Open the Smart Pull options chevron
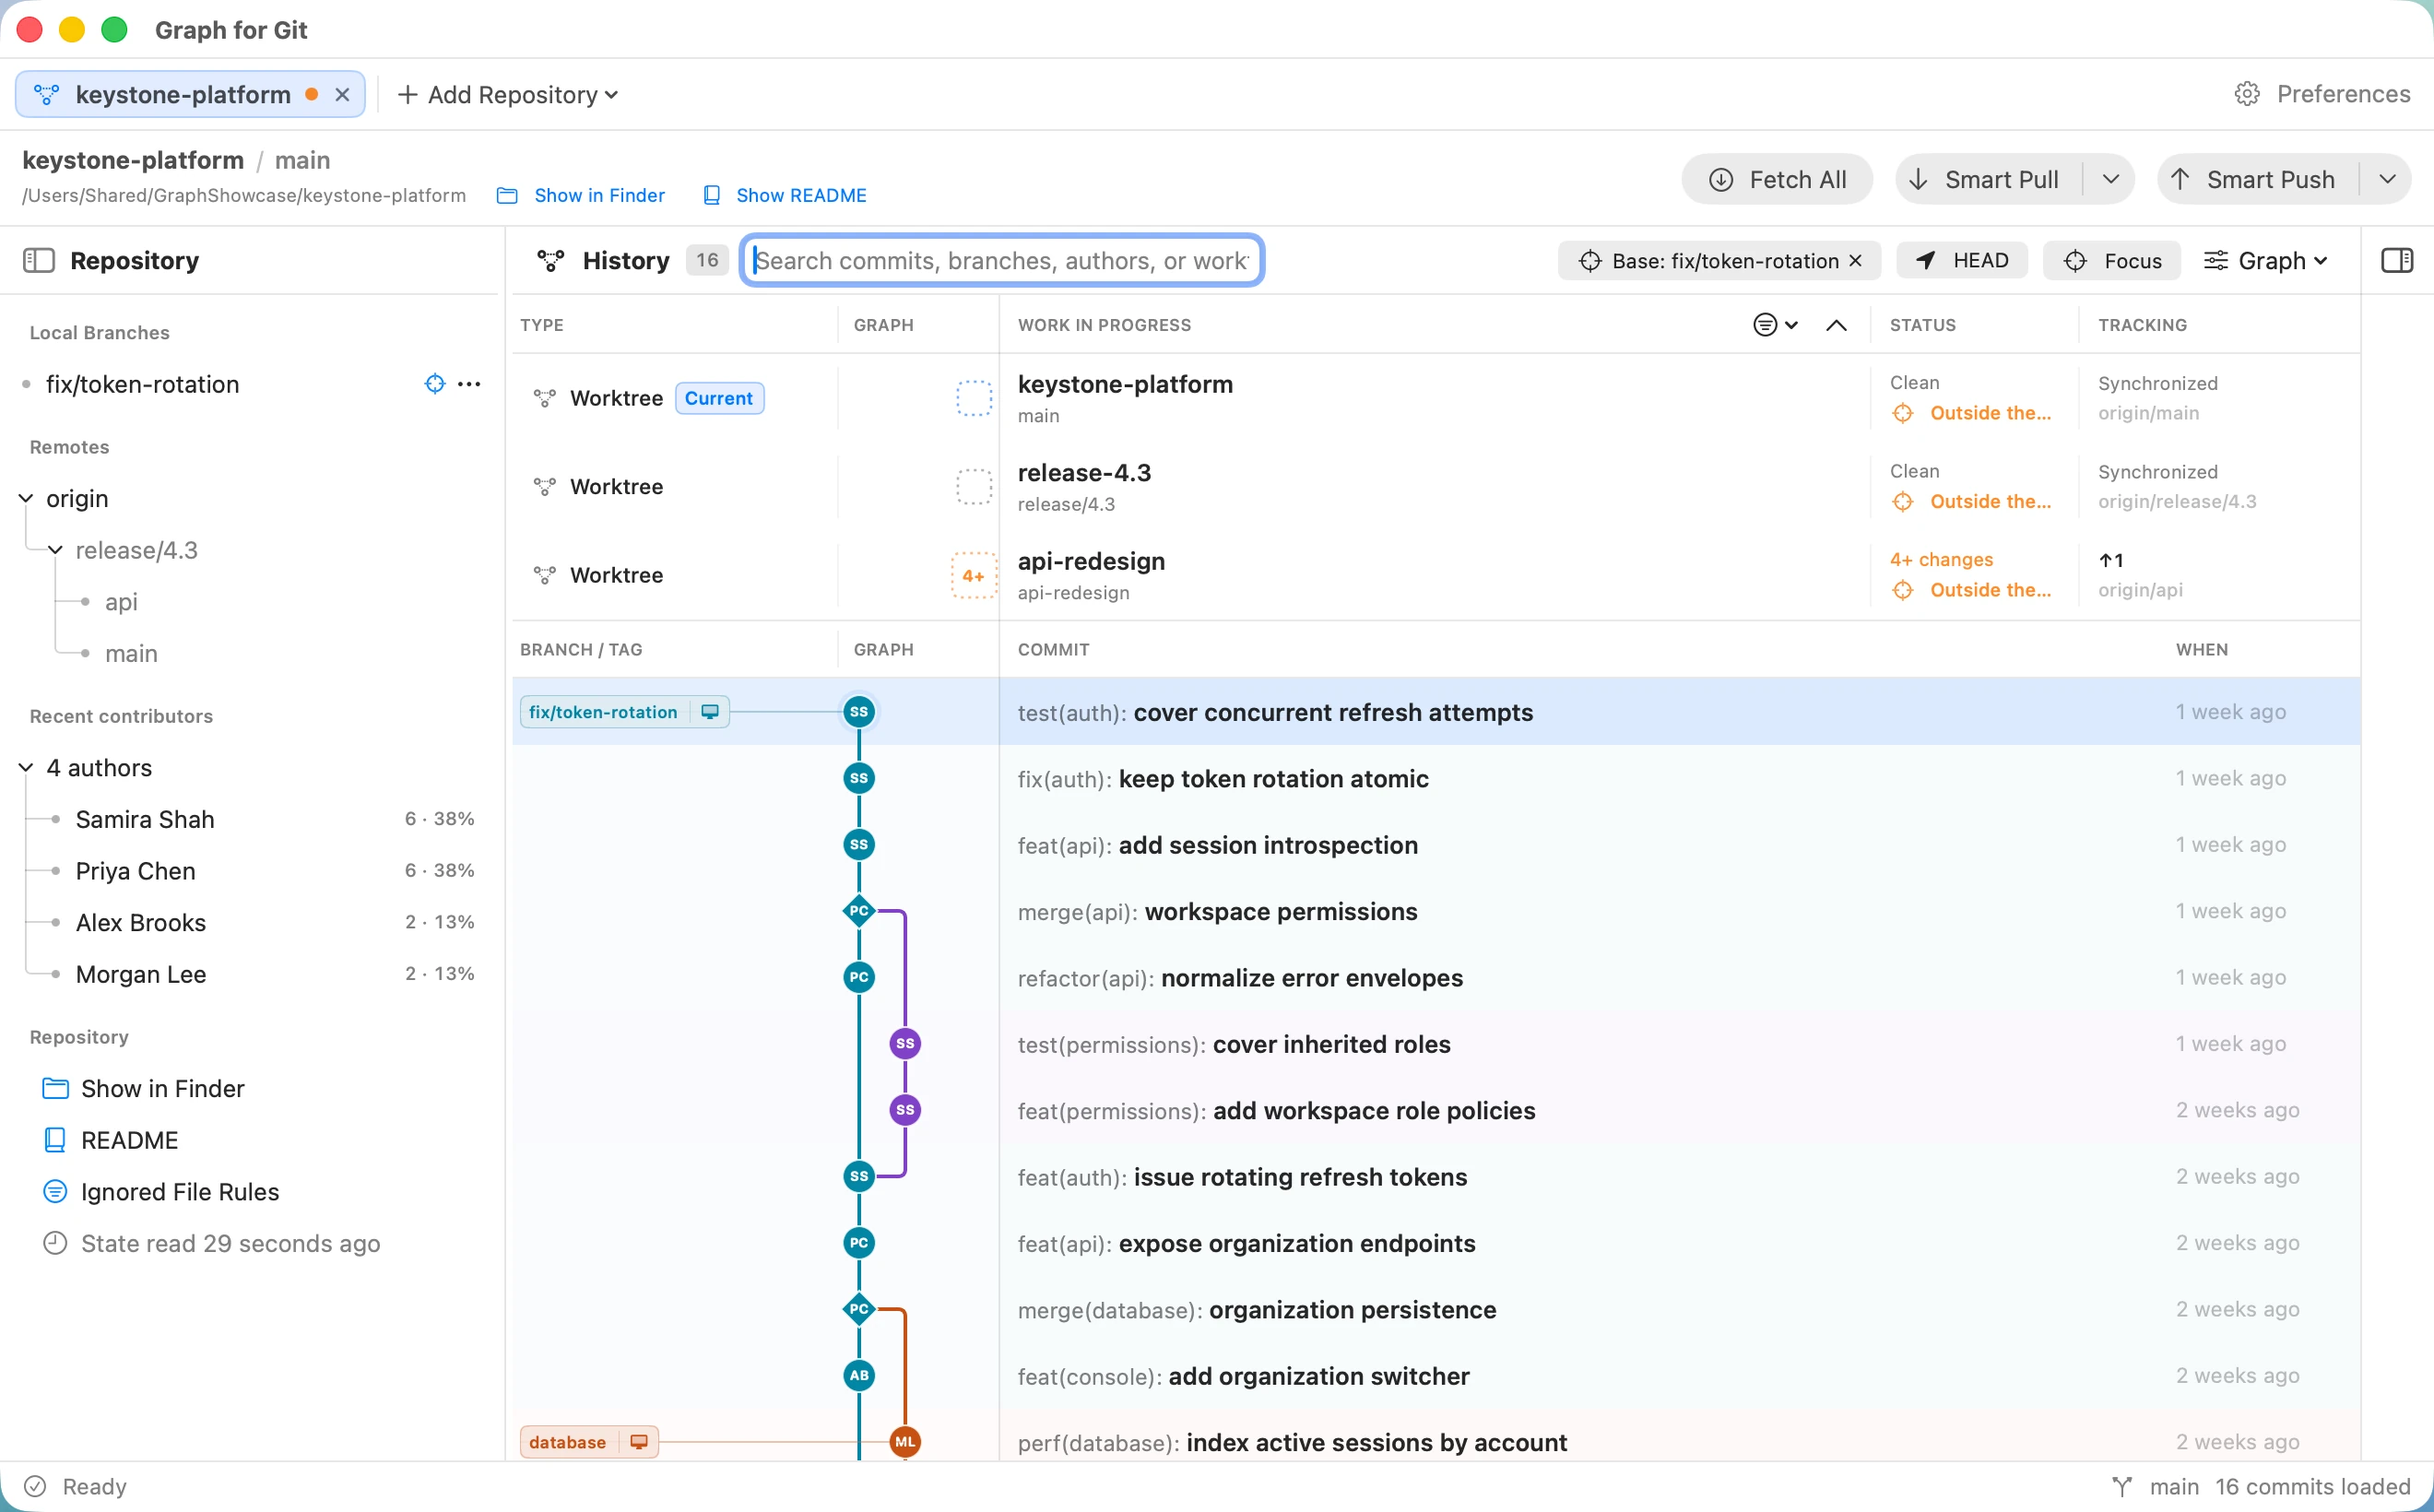2434x1512 pixels. tap(2110, 180)
